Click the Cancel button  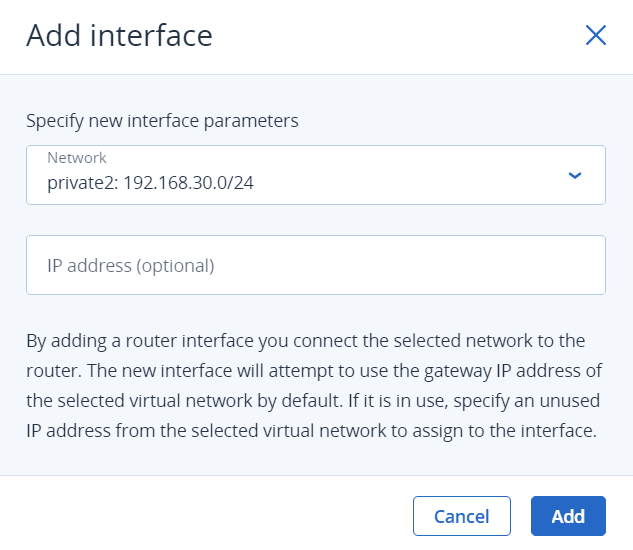[x=461, y=516]
